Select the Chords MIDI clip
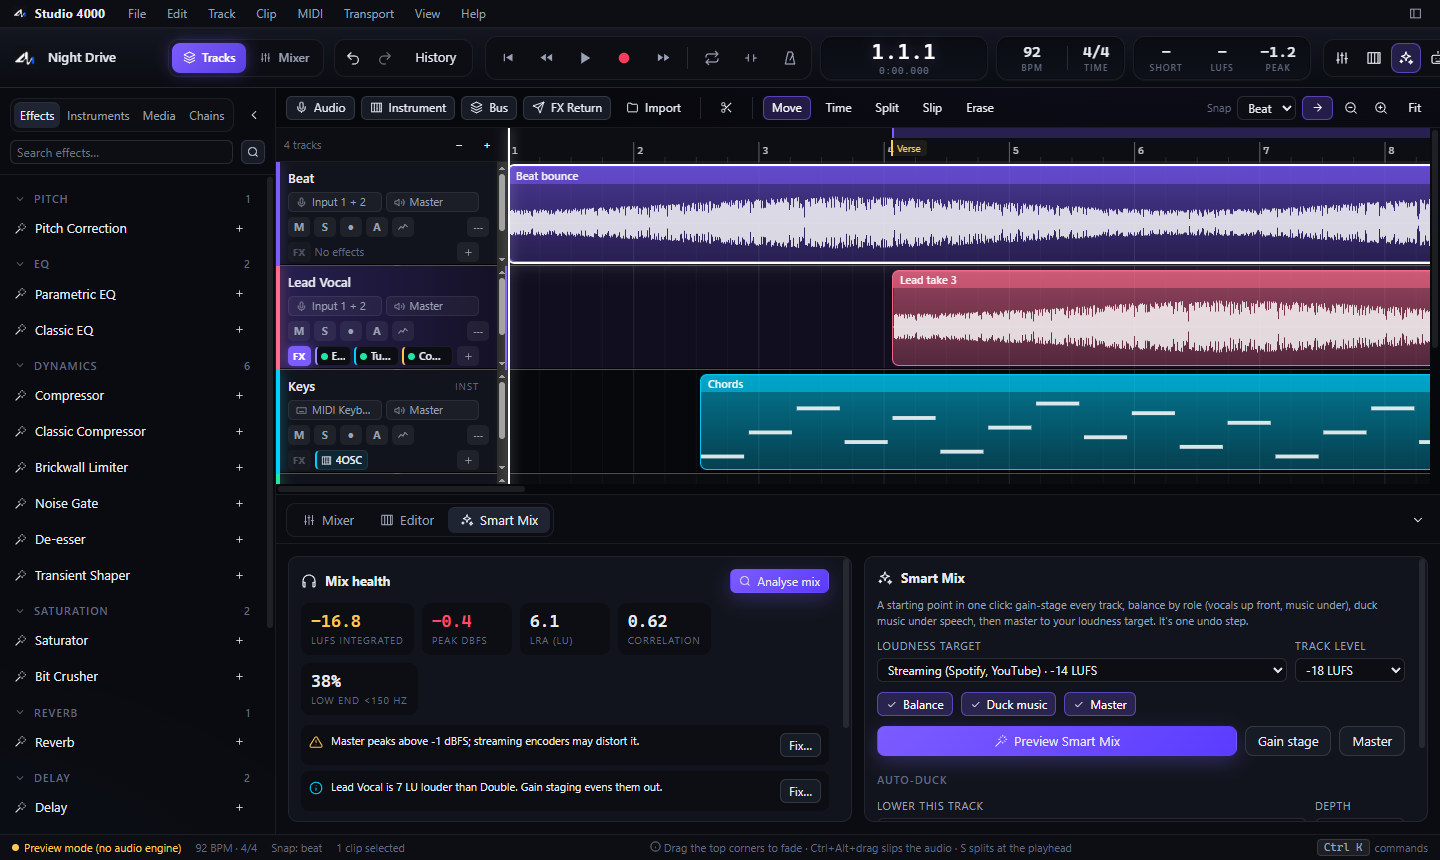 (1065, 422)
